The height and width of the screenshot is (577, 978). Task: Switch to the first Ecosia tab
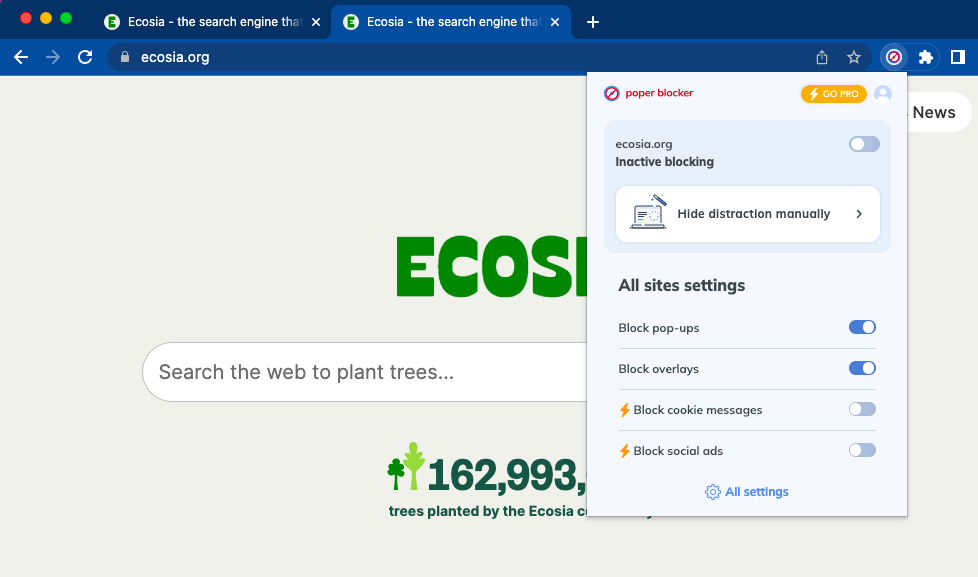[x=212, y=22]
